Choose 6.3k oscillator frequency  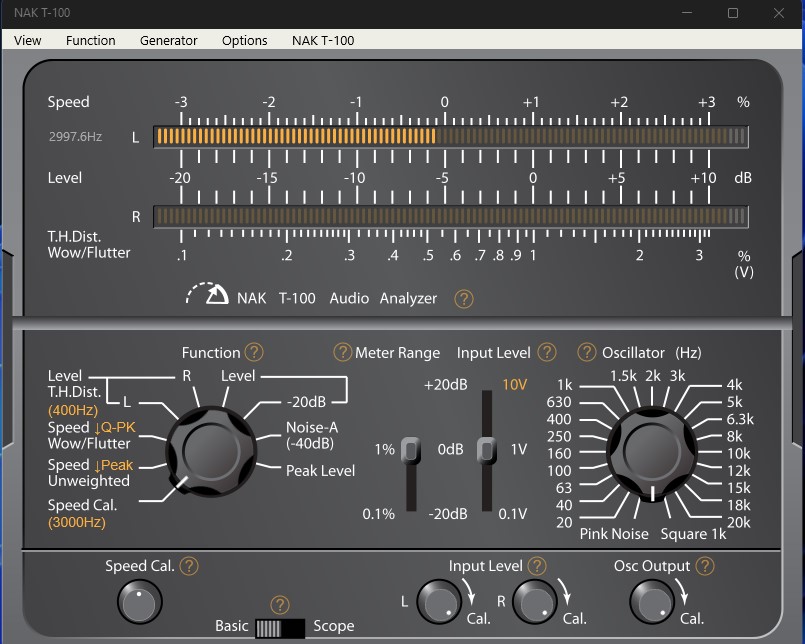(740, 419)
